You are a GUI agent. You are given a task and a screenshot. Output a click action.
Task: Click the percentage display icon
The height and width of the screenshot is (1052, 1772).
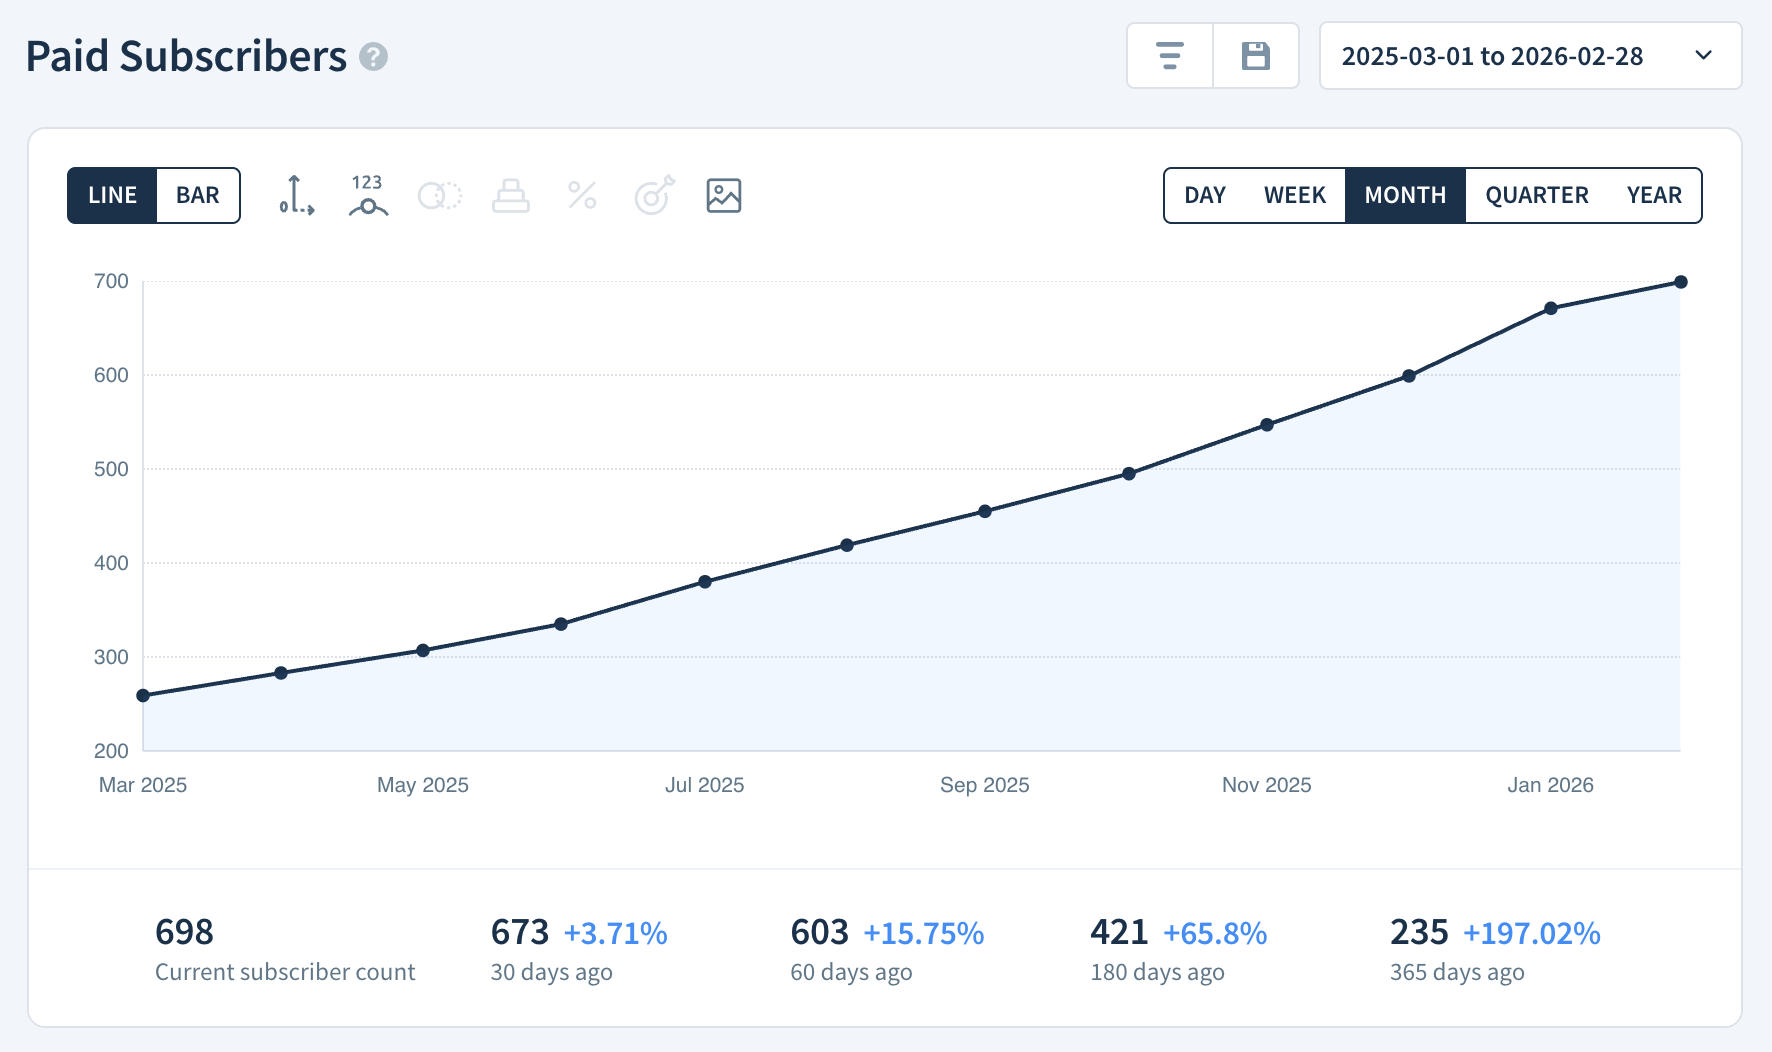583,196
